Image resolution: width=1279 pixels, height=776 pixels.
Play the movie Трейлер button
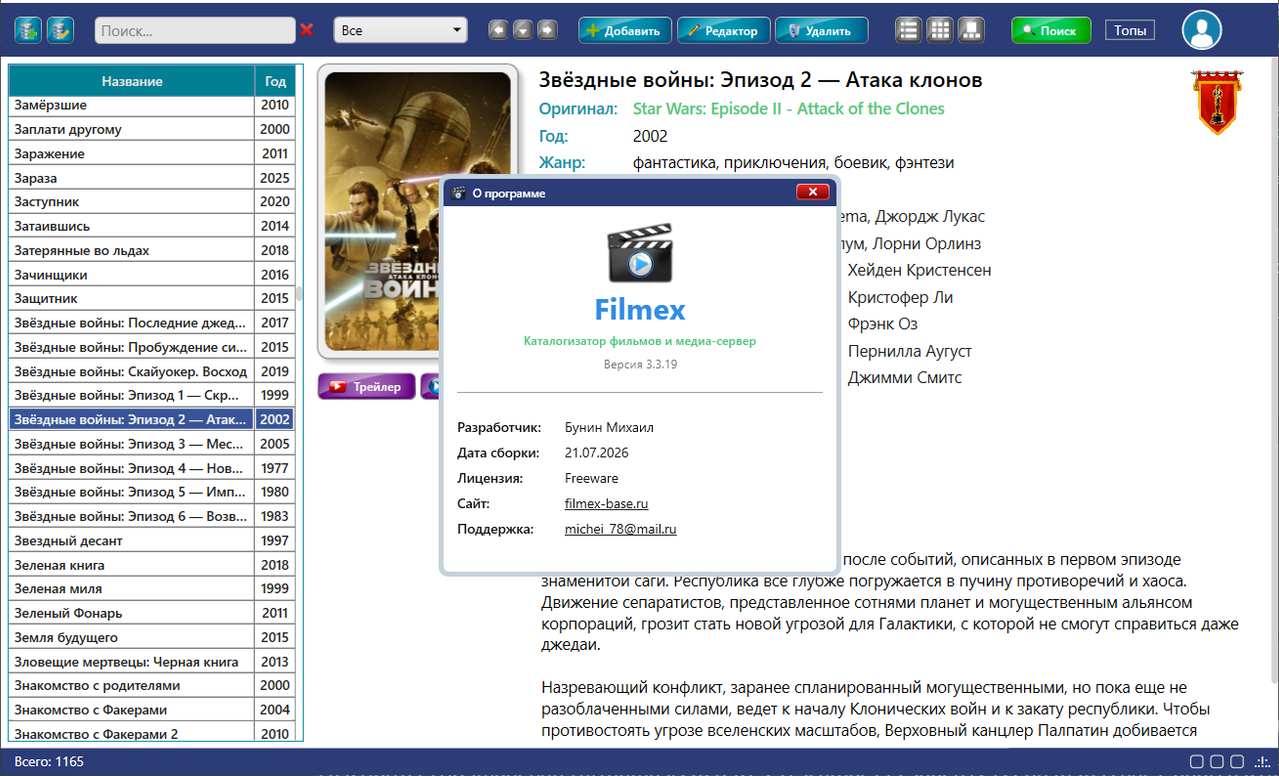pyautogui.click(x=367, y=387)
